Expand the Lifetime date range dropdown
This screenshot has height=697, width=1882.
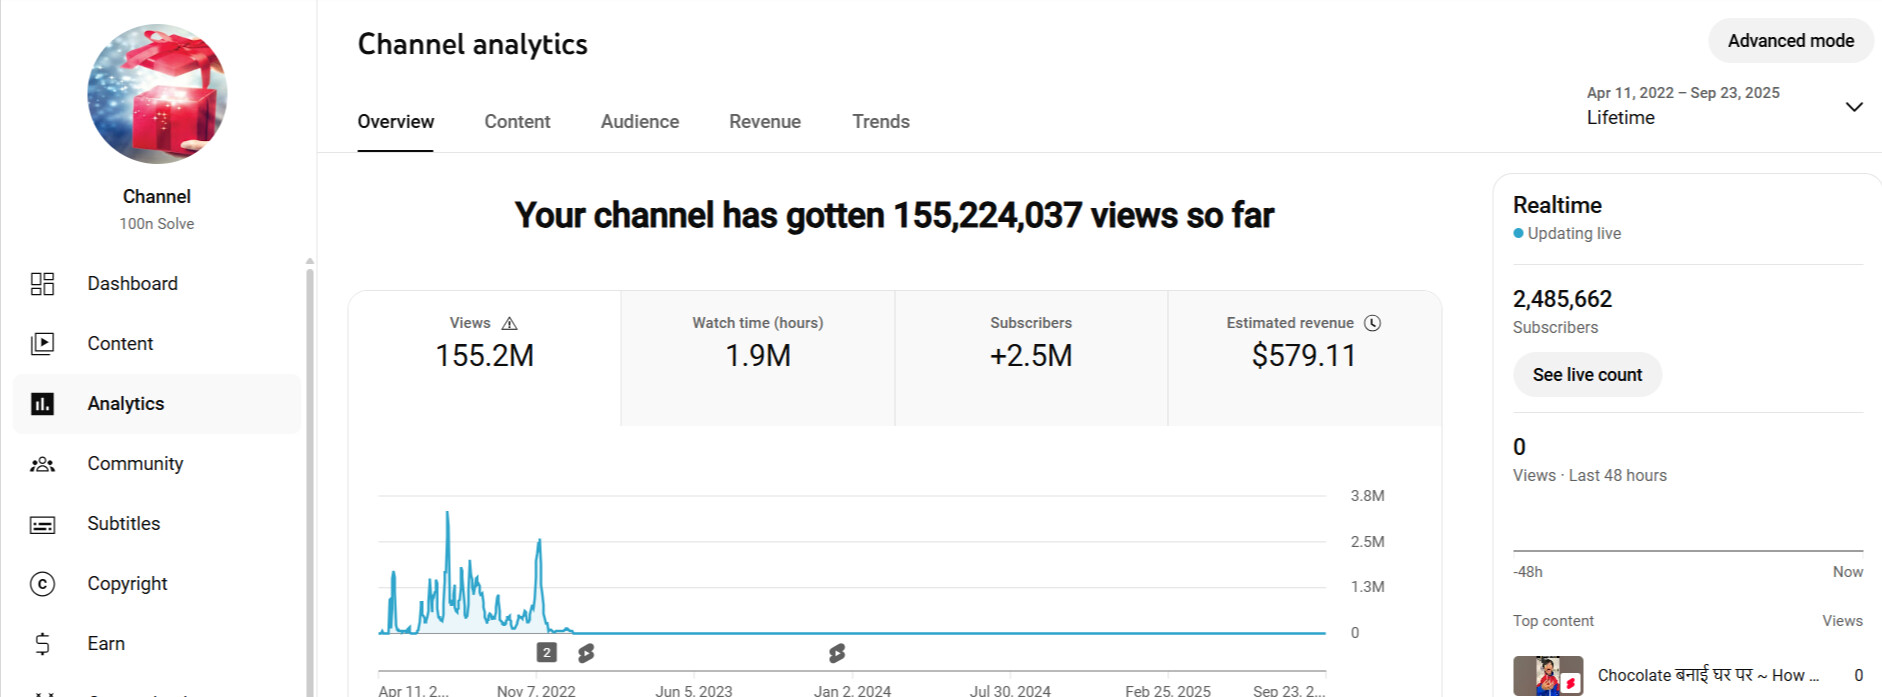1683,106
